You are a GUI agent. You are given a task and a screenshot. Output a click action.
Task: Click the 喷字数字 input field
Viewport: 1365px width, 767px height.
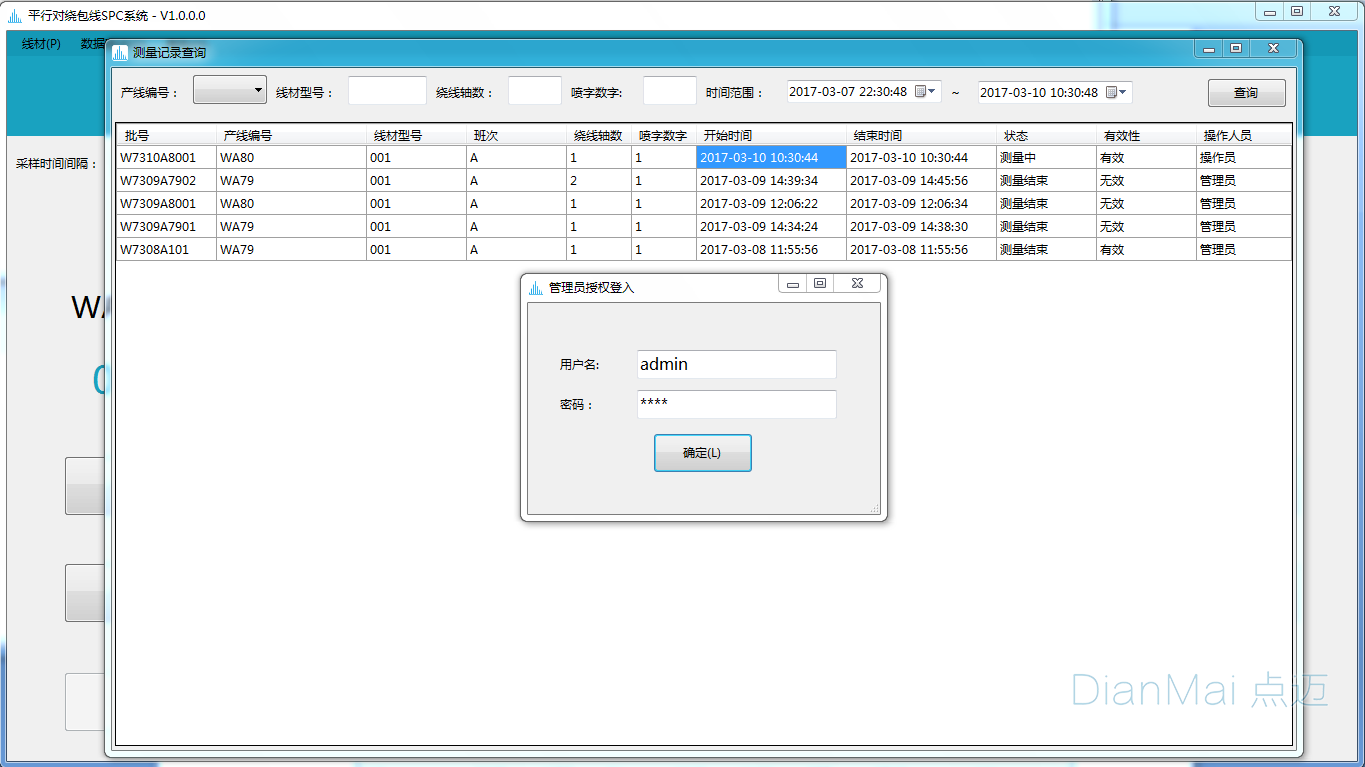coord(669,91)
